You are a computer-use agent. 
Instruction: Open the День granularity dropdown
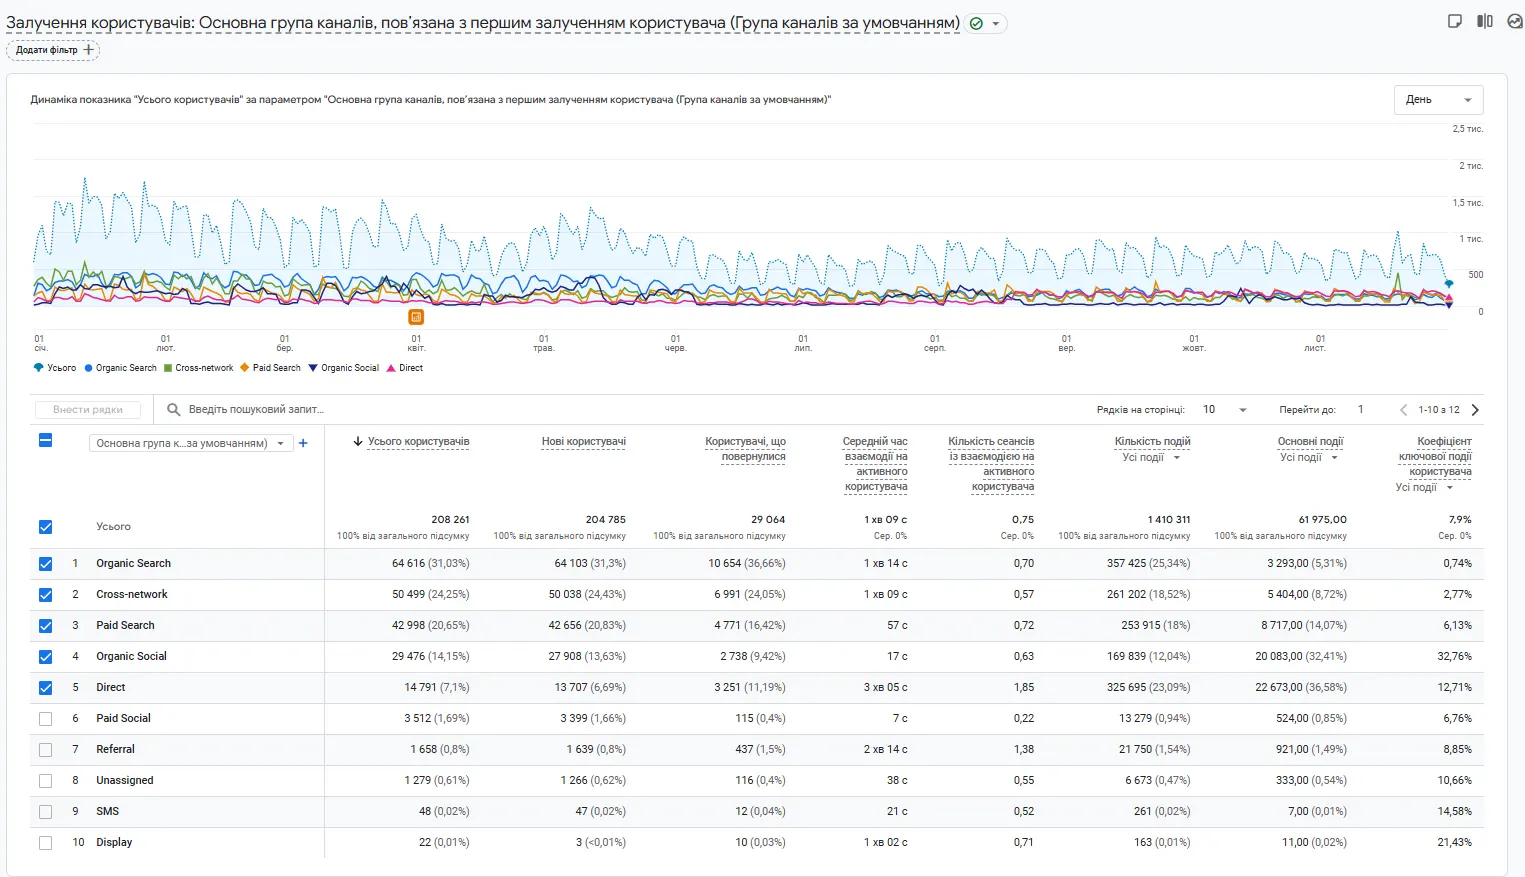(x=1438, y=100)
